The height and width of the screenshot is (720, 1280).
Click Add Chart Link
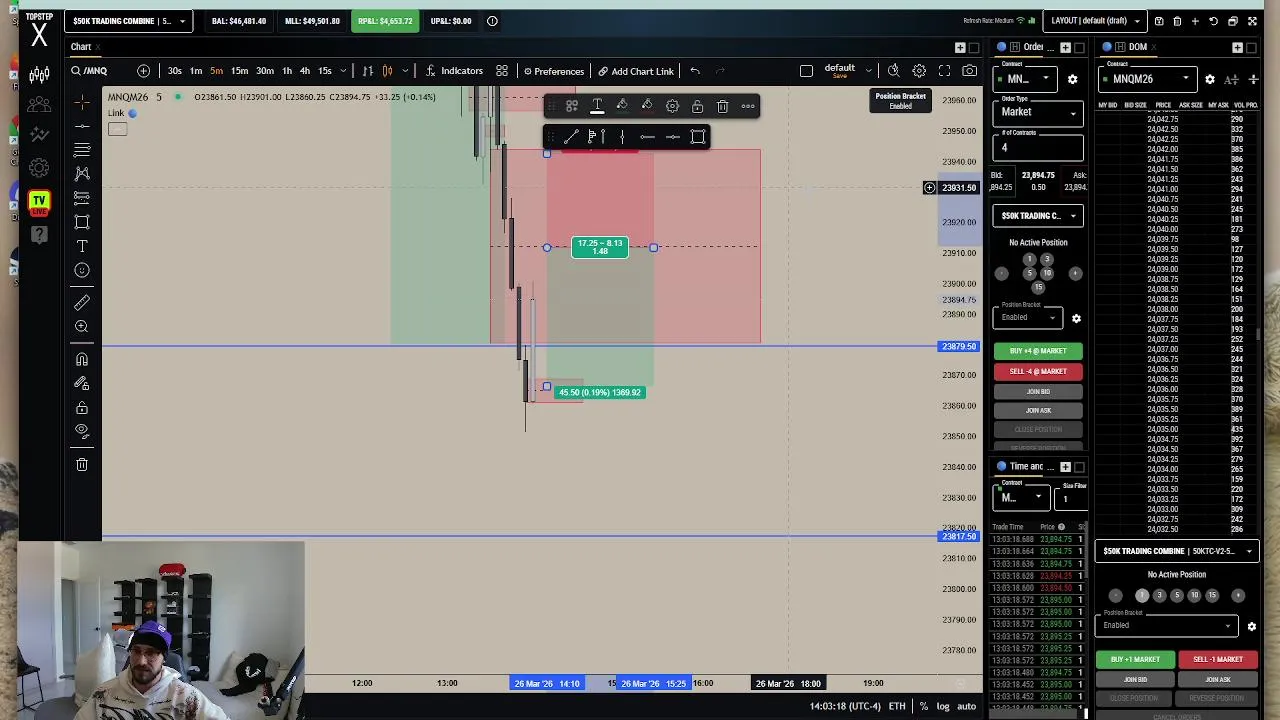(x=636, y=71)
